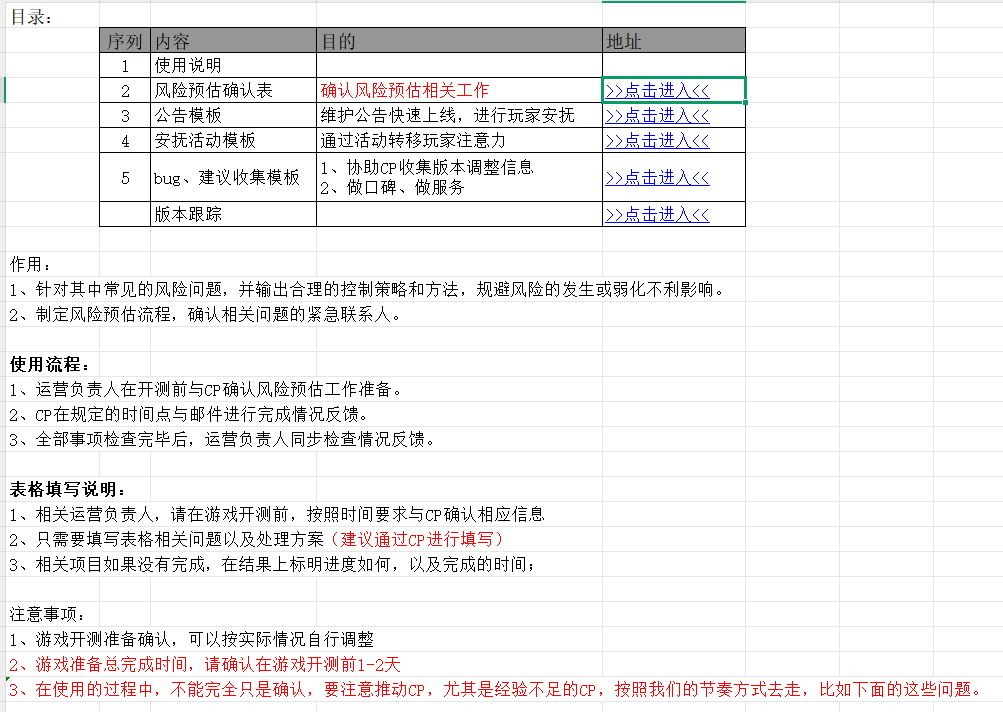Select the 通过活动转移玩家注意力 cell
The width and height of the screenshot is (1003, 712).
tap(459, 140)
